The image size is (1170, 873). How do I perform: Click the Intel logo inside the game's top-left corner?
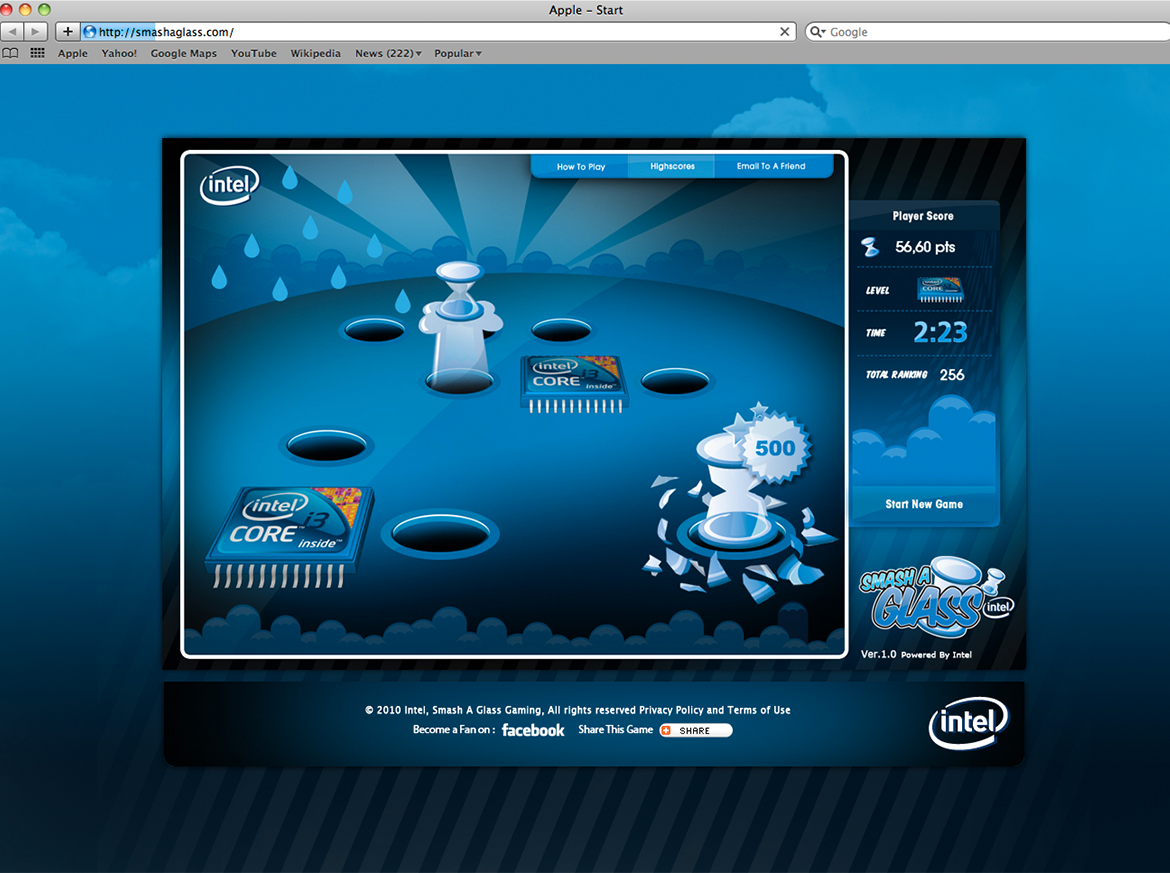point(228,186)
